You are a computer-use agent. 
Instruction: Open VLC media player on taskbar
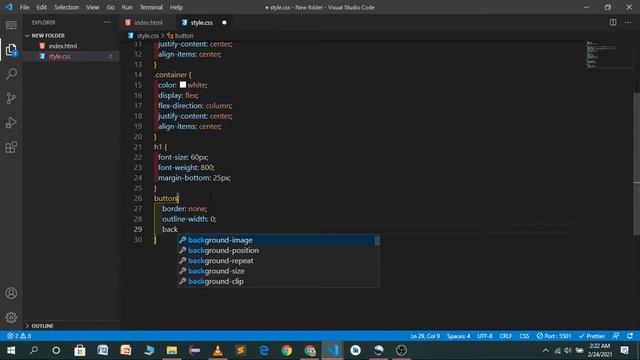coord(218,350)
